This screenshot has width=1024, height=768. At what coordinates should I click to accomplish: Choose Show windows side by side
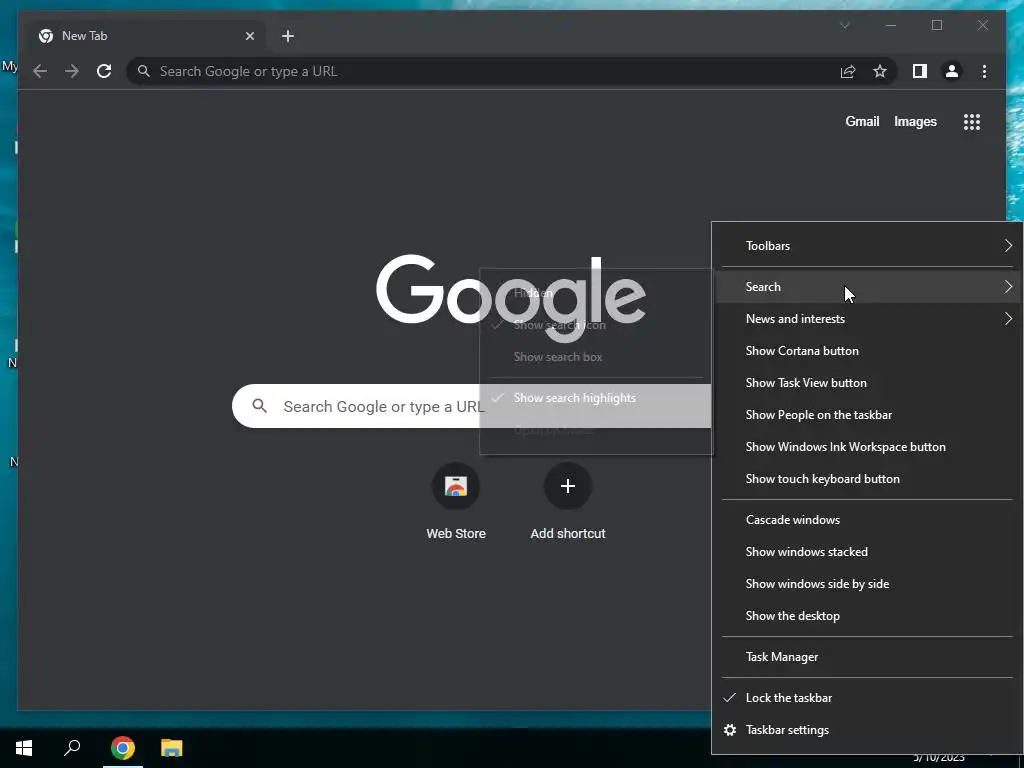point(867,584)
